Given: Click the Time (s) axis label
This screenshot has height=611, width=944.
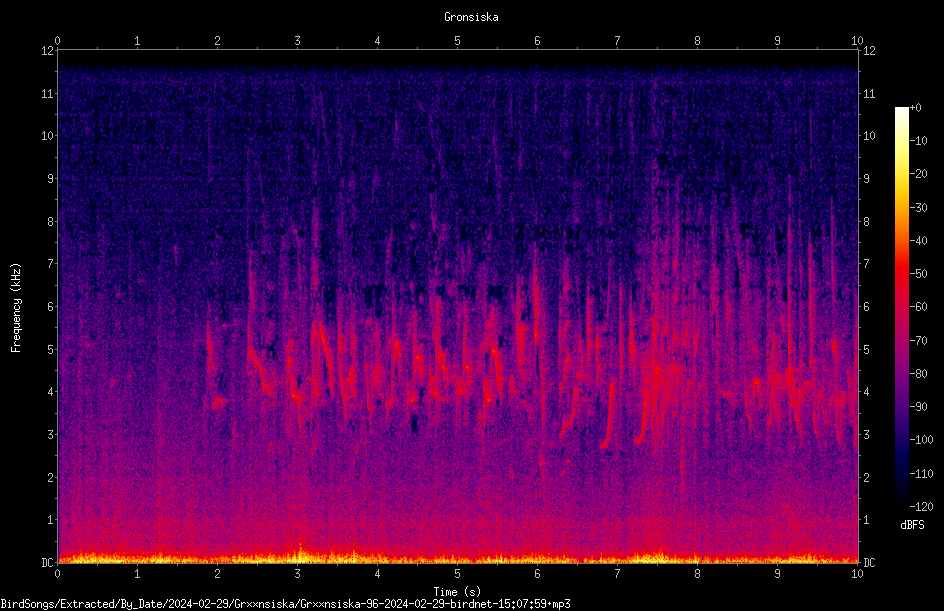Looking at the screenshot, I should pyautogui.click(x=457, y=592).
